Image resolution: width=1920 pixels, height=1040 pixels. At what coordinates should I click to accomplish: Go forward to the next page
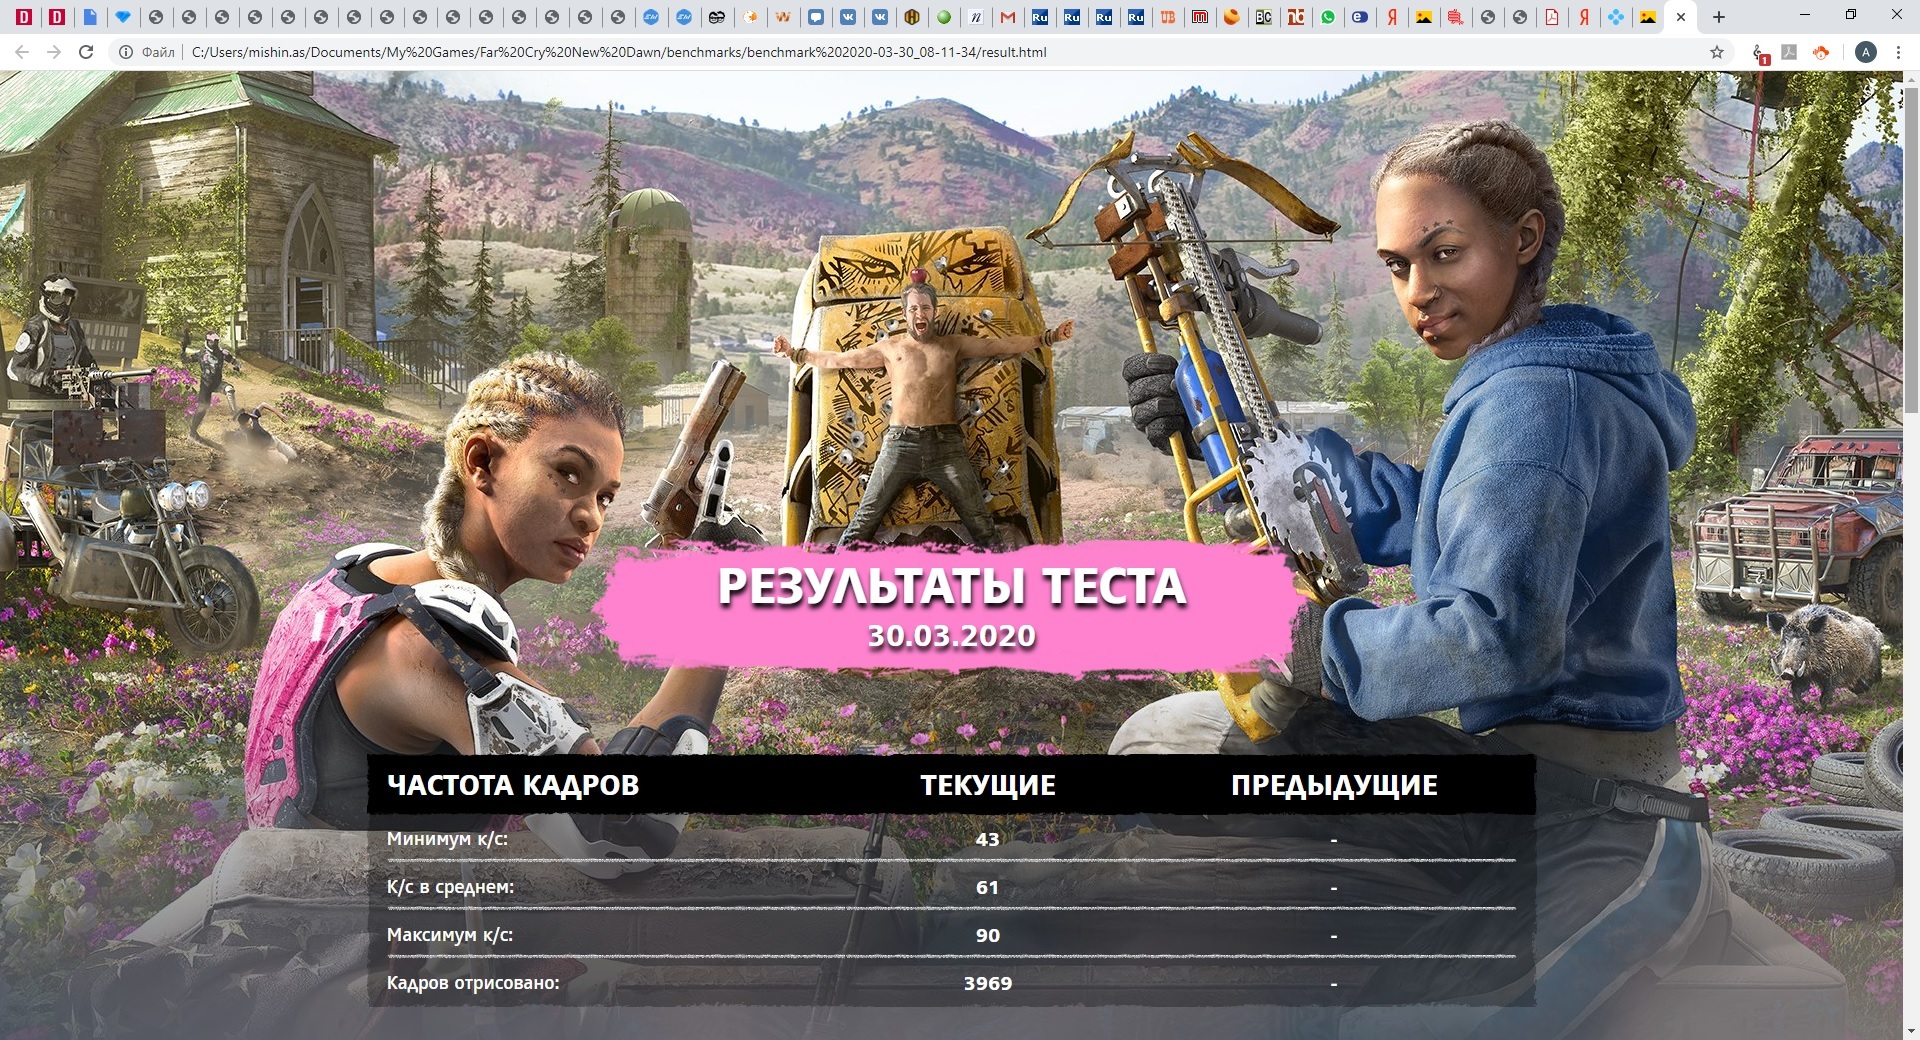[x=54, y=52]
